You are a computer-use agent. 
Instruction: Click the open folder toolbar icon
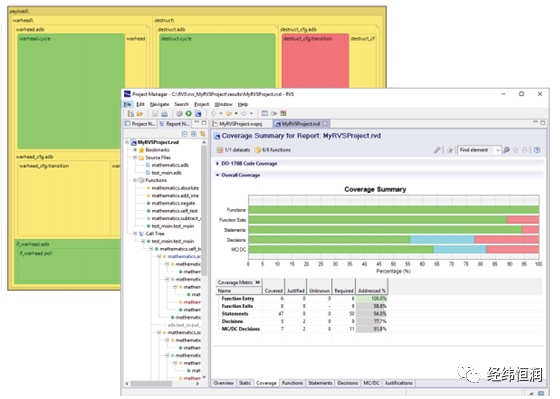tap(140, 114)
